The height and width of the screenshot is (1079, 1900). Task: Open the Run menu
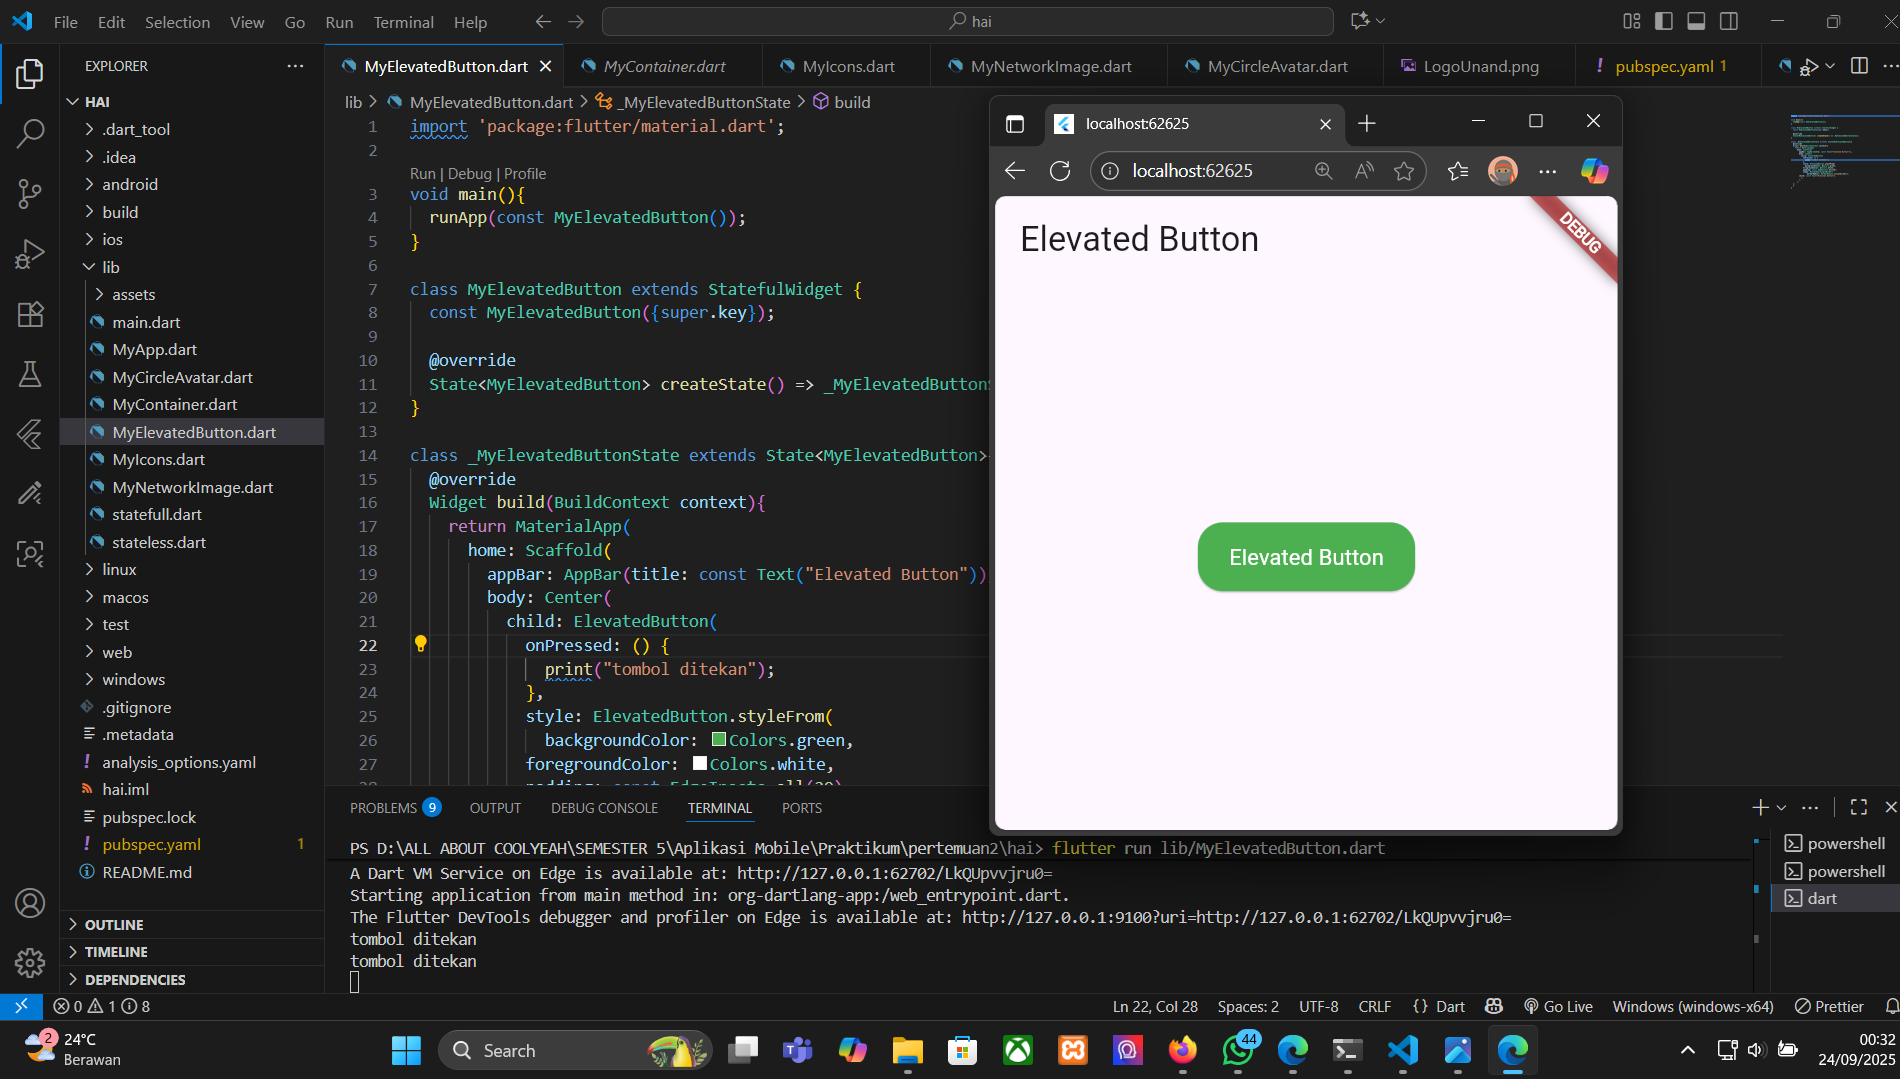click(339, 21)
